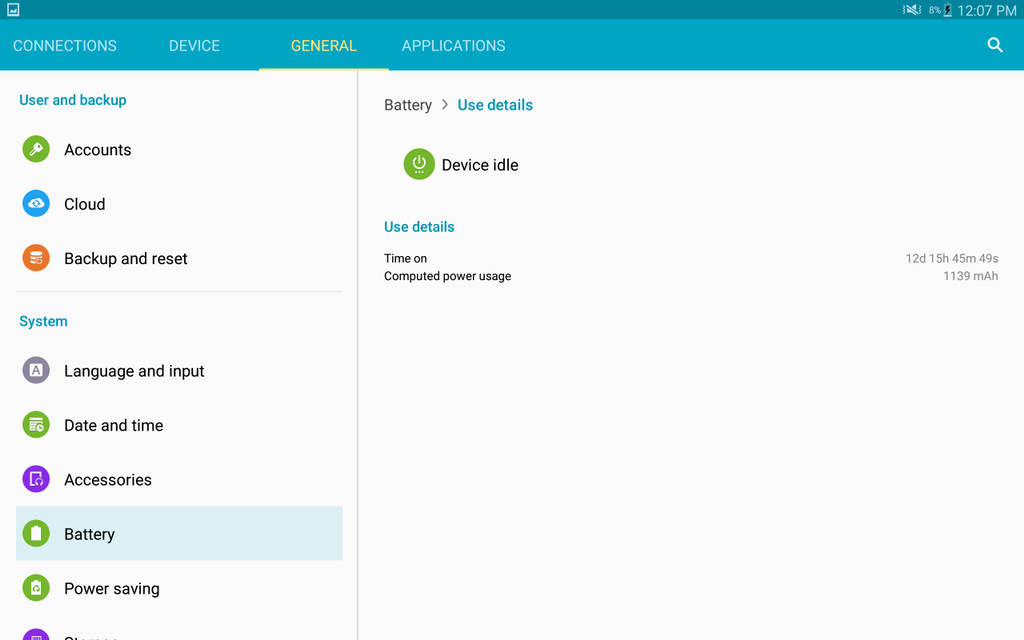Tap the breadcrumb chevron after Battery
This screenshot has height=640, width=1024.
[445, 104]
